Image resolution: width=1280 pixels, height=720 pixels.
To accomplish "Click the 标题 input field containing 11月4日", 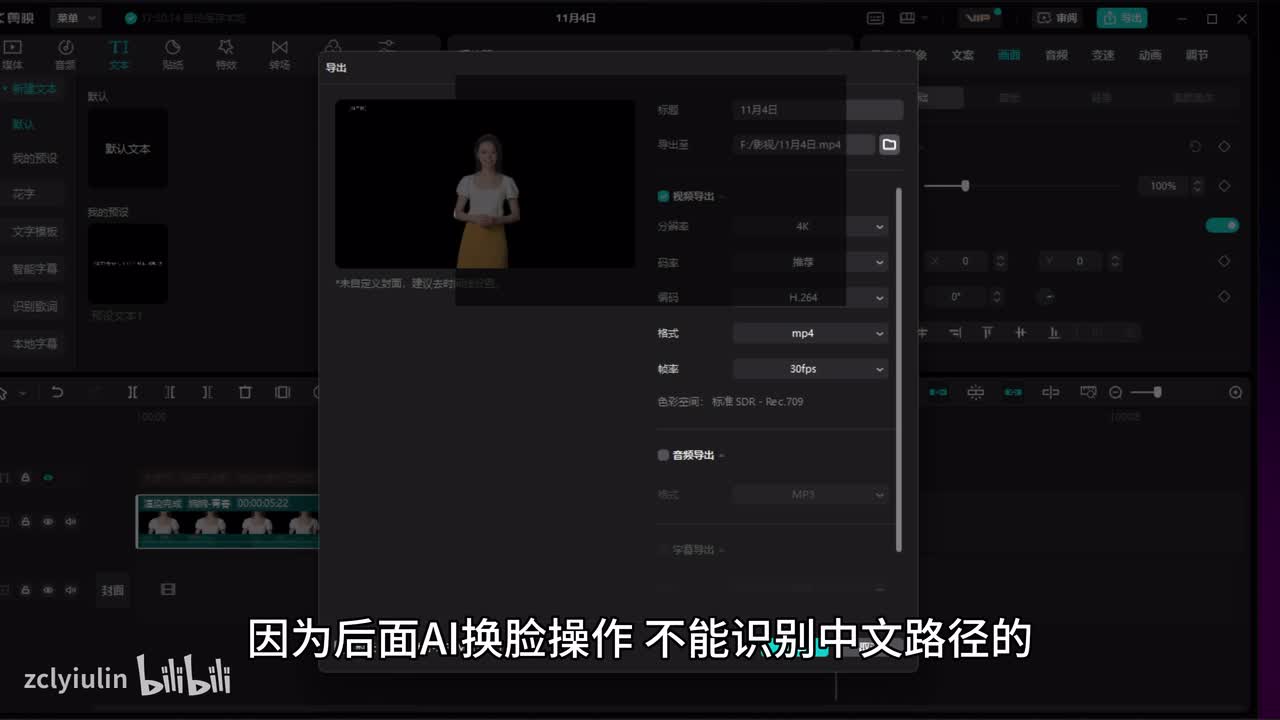I will pyautogui.click(x=818, y=110).
